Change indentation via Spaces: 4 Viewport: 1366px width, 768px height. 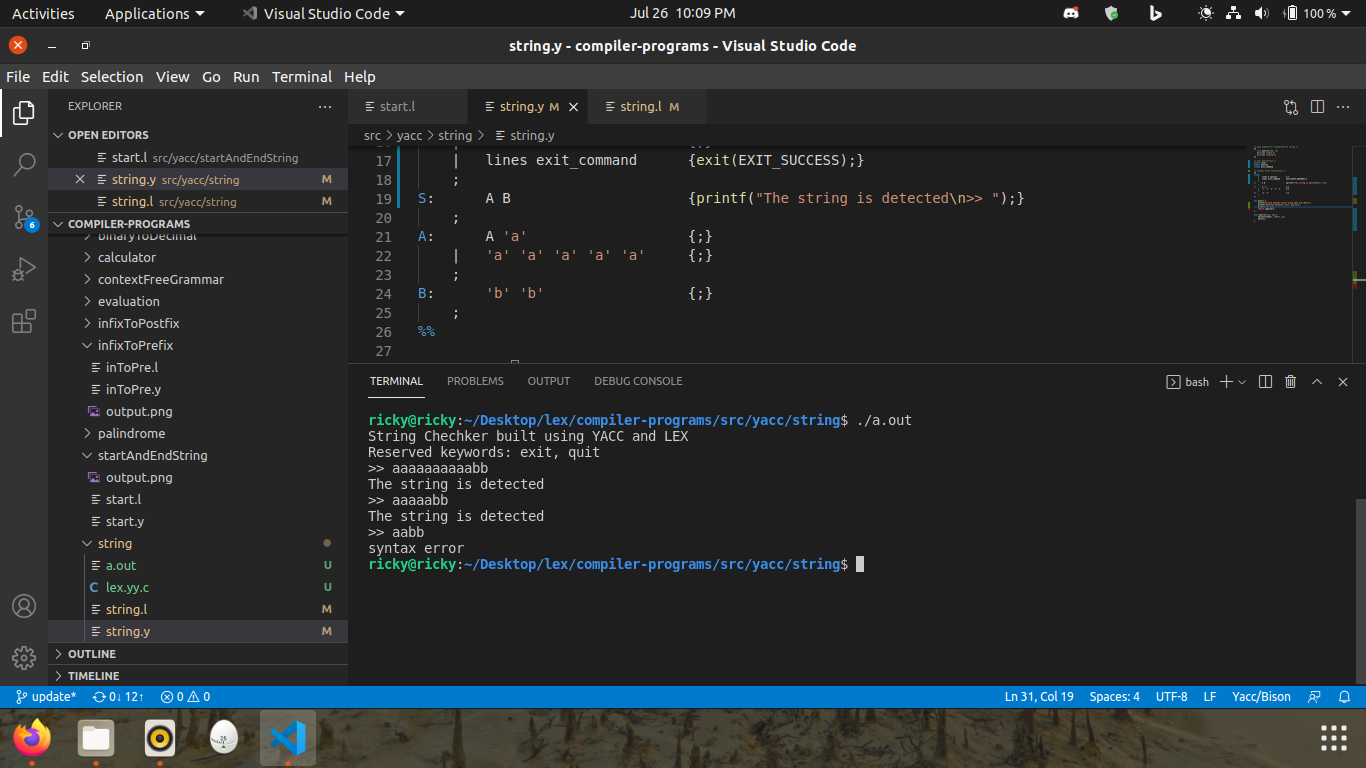click(x=1114, y=697)
